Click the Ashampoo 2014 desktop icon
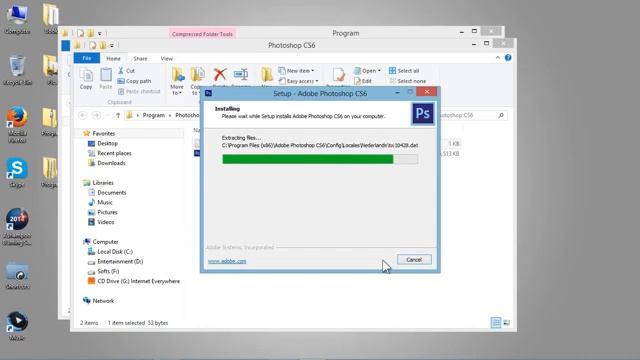Screen dimensions: 640x360 [x=17, y=227]
